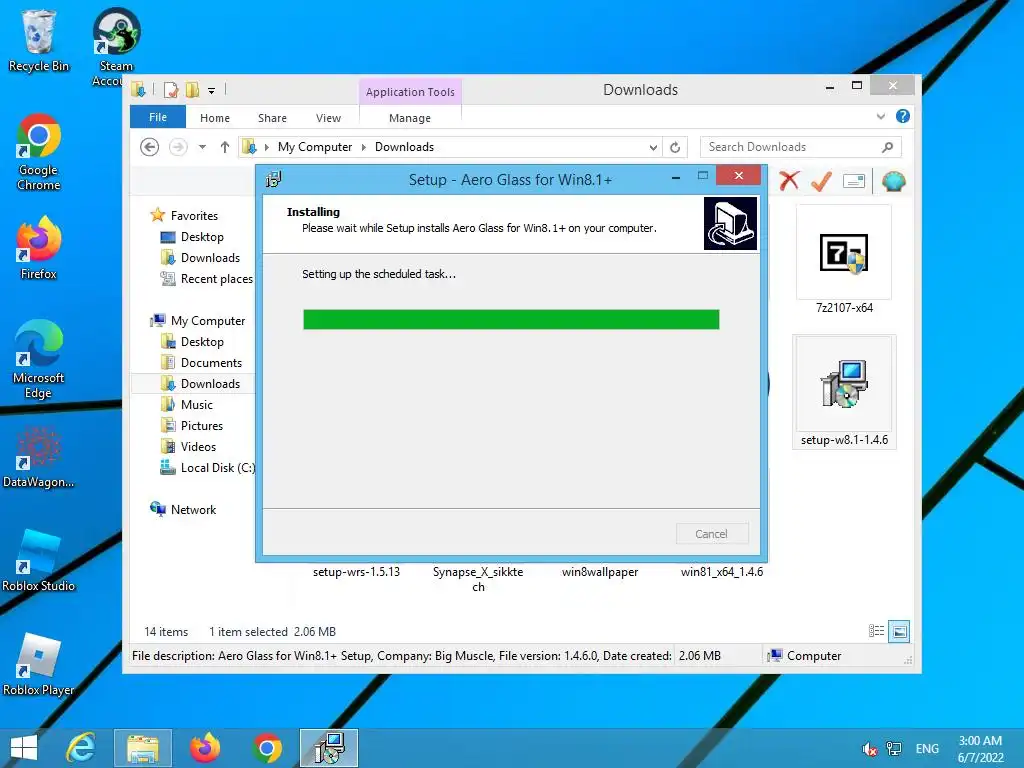This screenshot has height=768, width=1024.
Task: Click the rename icon in Explorer ribbon
Action: click(x=854, y=181)
